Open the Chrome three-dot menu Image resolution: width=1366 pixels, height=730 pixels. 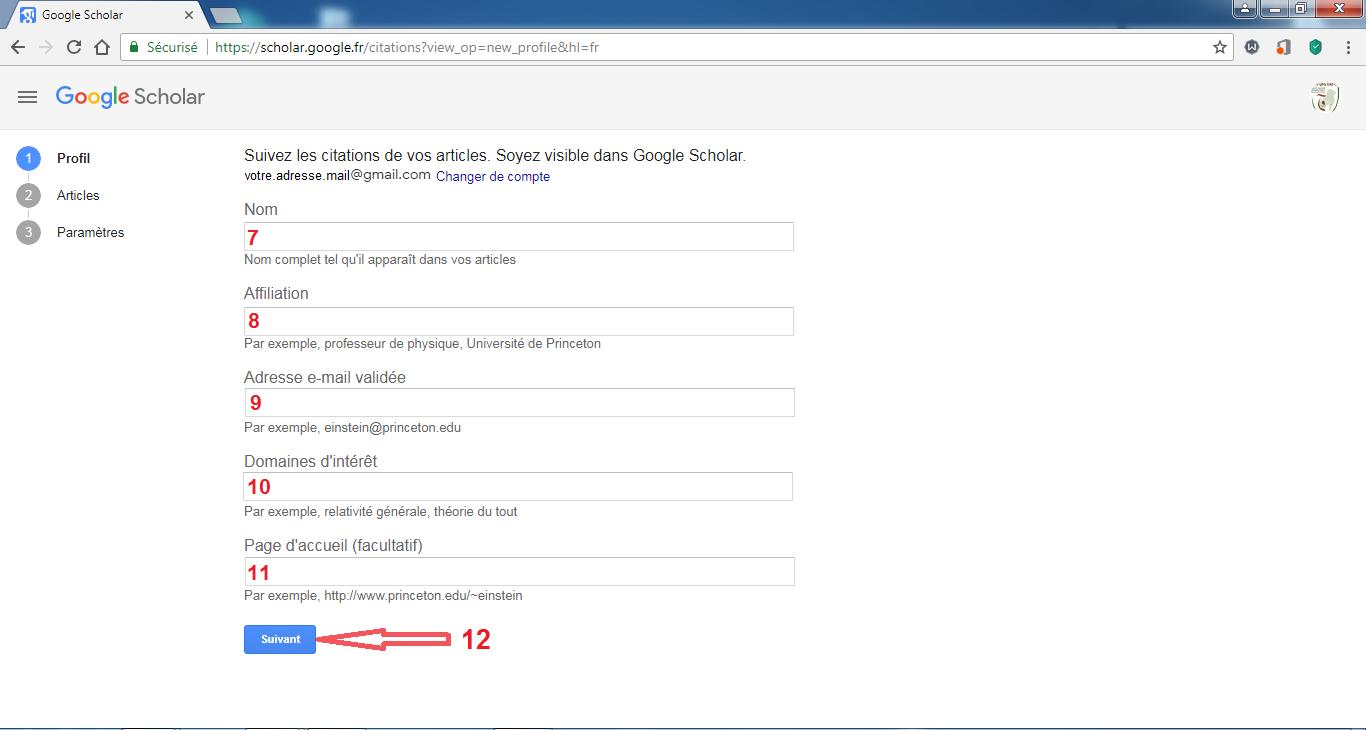1347,47
